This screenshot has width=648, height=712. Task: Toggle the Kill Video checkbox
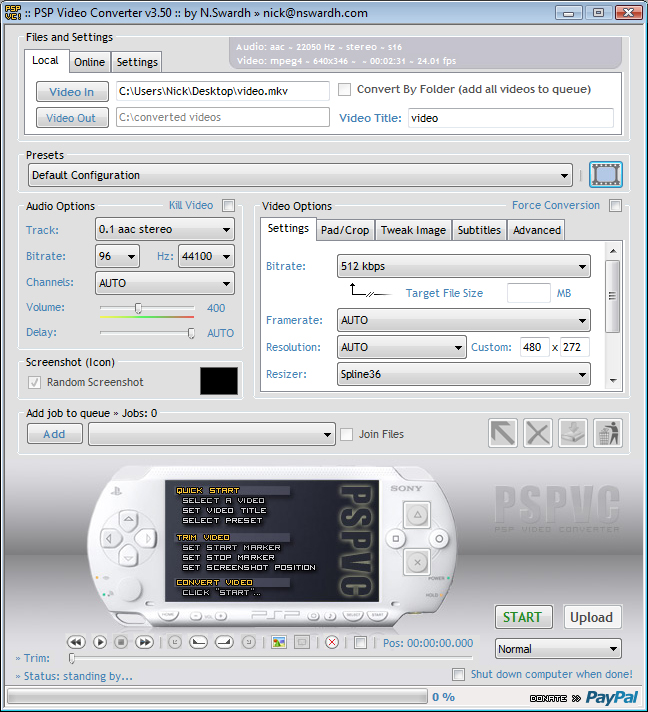(x=228, y=206)
